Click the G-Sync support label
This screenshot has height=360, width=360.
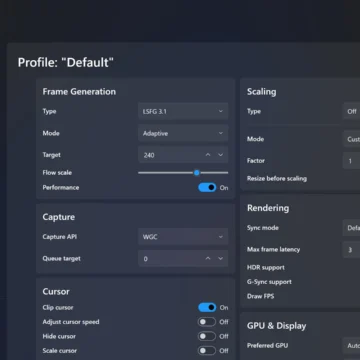269,282
